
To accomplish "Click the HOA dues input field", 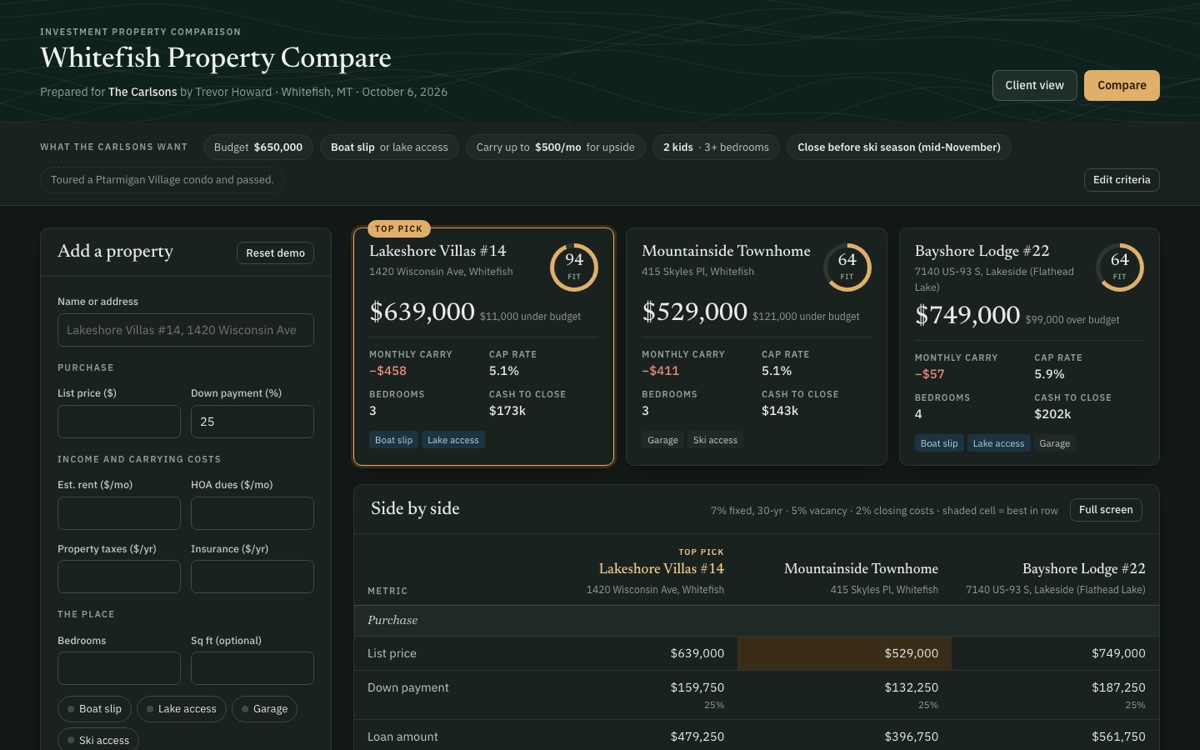I will click(252, 513).
